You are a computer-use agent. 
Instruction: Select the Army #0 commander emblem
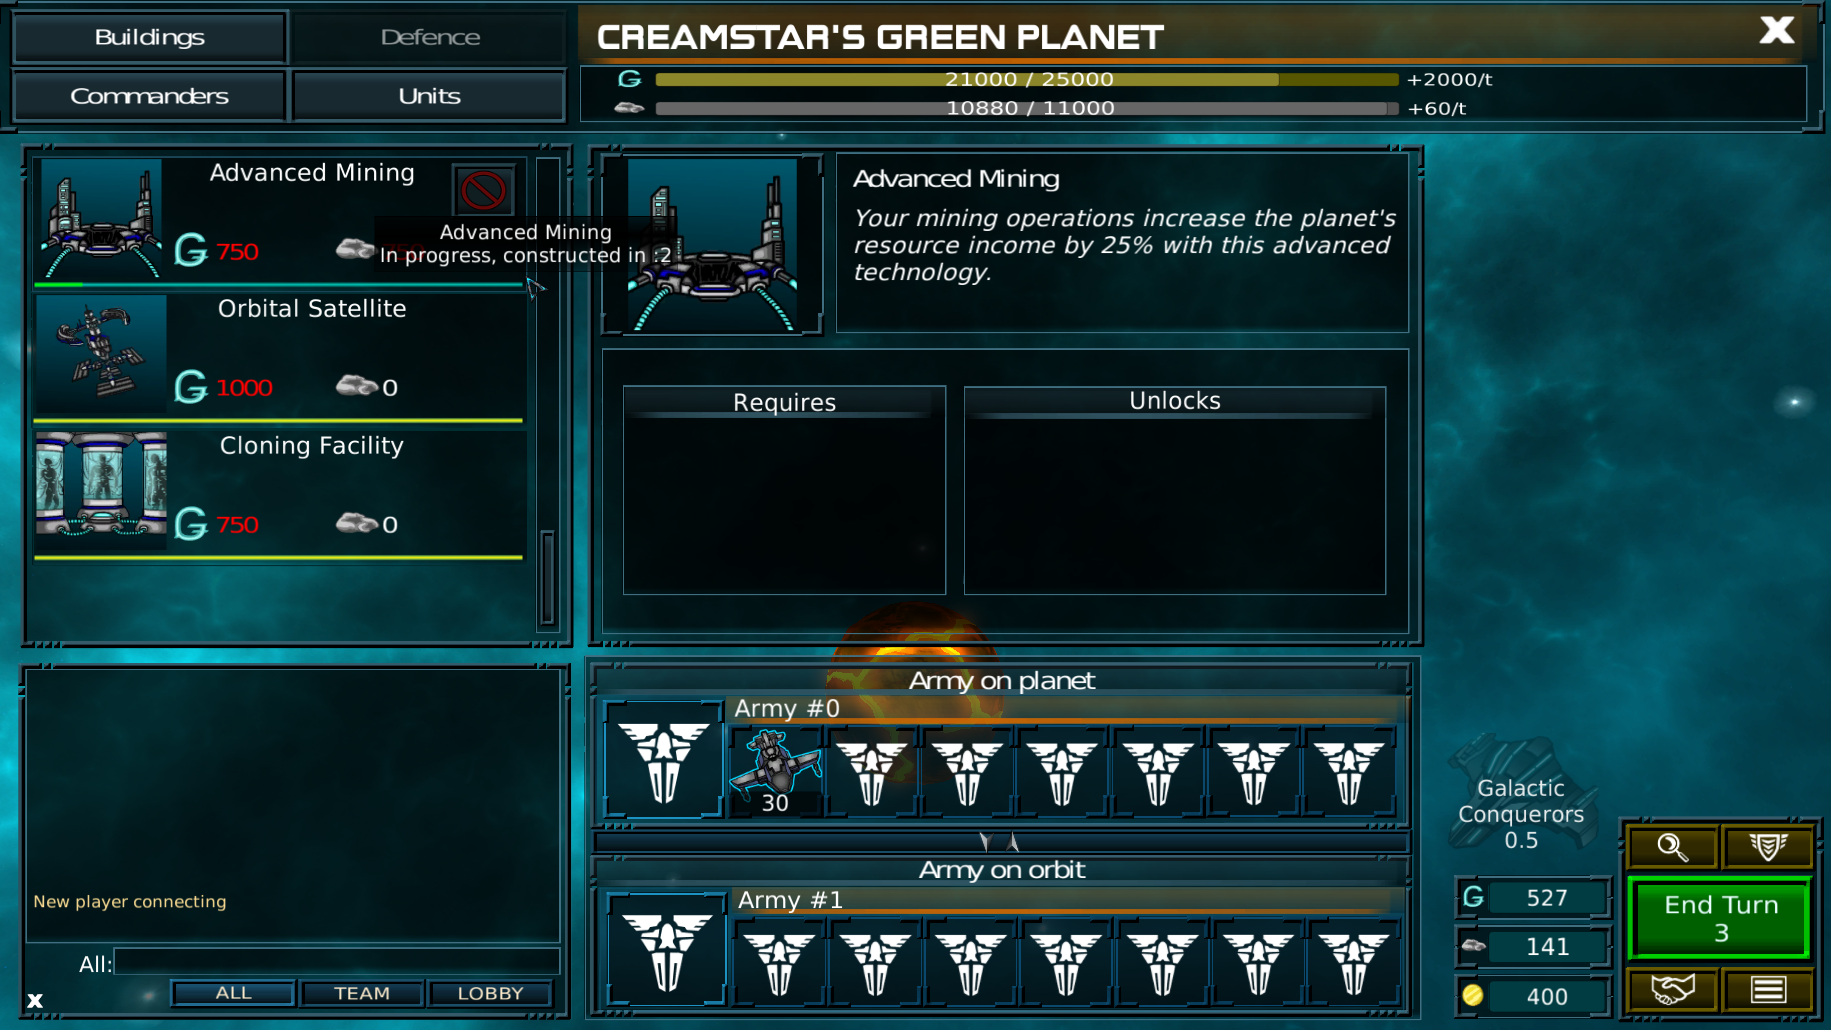(664, 759)
